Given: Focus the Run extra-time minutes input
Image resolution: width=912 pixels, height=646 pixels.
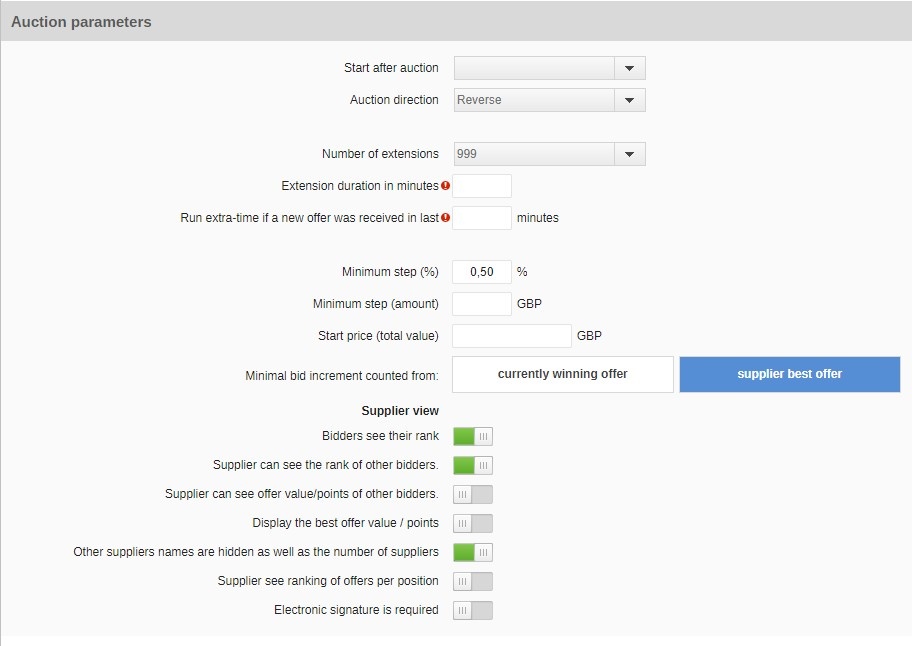Looking at the screenshot, I should point(482,218).
